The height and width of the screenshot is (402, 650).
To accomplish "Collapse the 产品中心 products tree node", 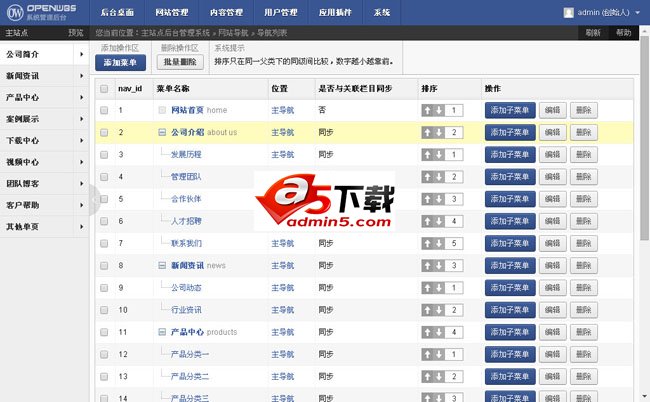I will (162, 332).
